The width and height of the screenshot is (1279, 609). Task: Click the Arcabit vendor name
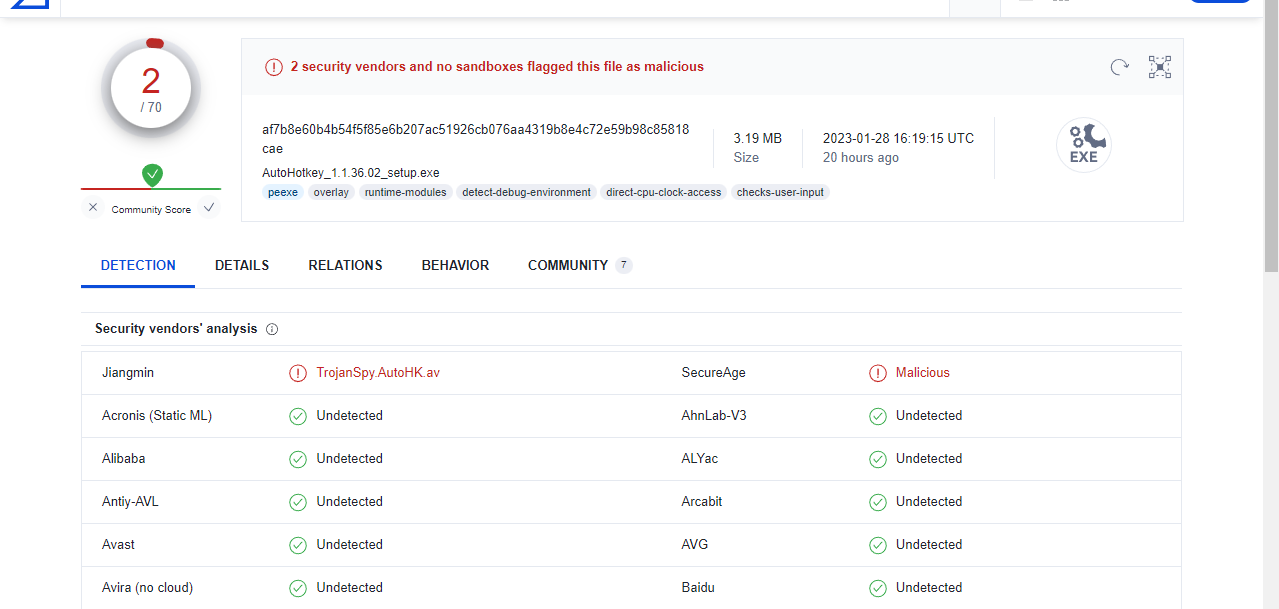pos(702,501)
